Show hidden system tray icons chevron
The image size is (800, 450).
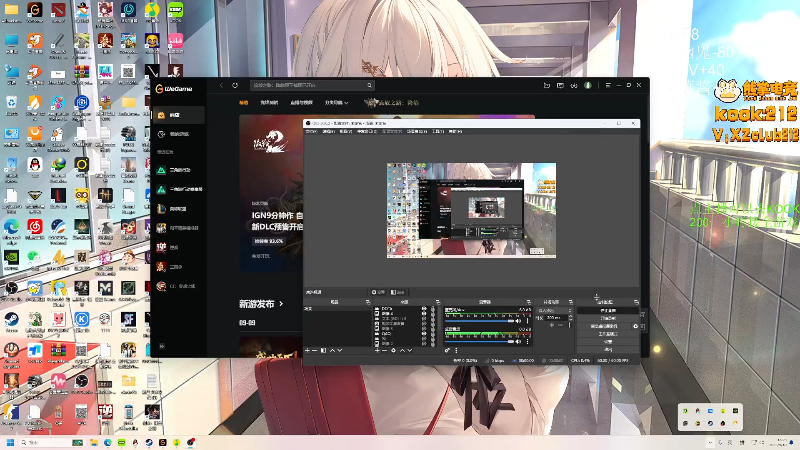click(x=710, y=442)
